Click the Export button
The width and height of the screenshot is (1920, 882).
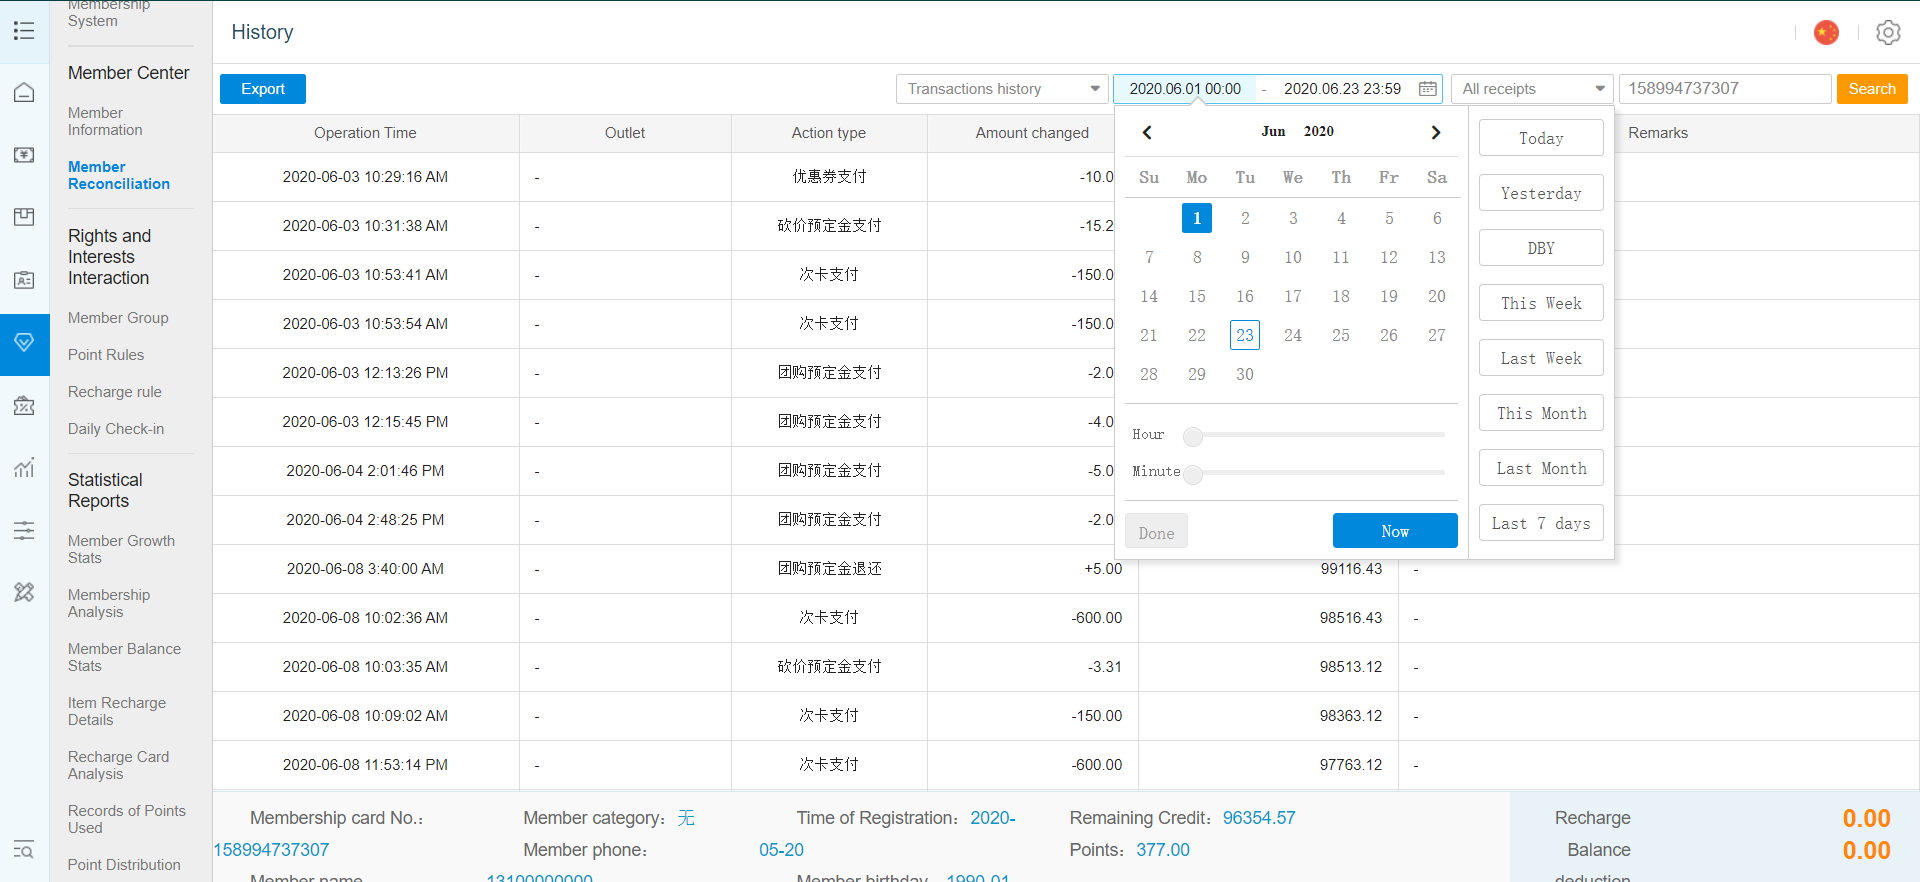[263, 89]
